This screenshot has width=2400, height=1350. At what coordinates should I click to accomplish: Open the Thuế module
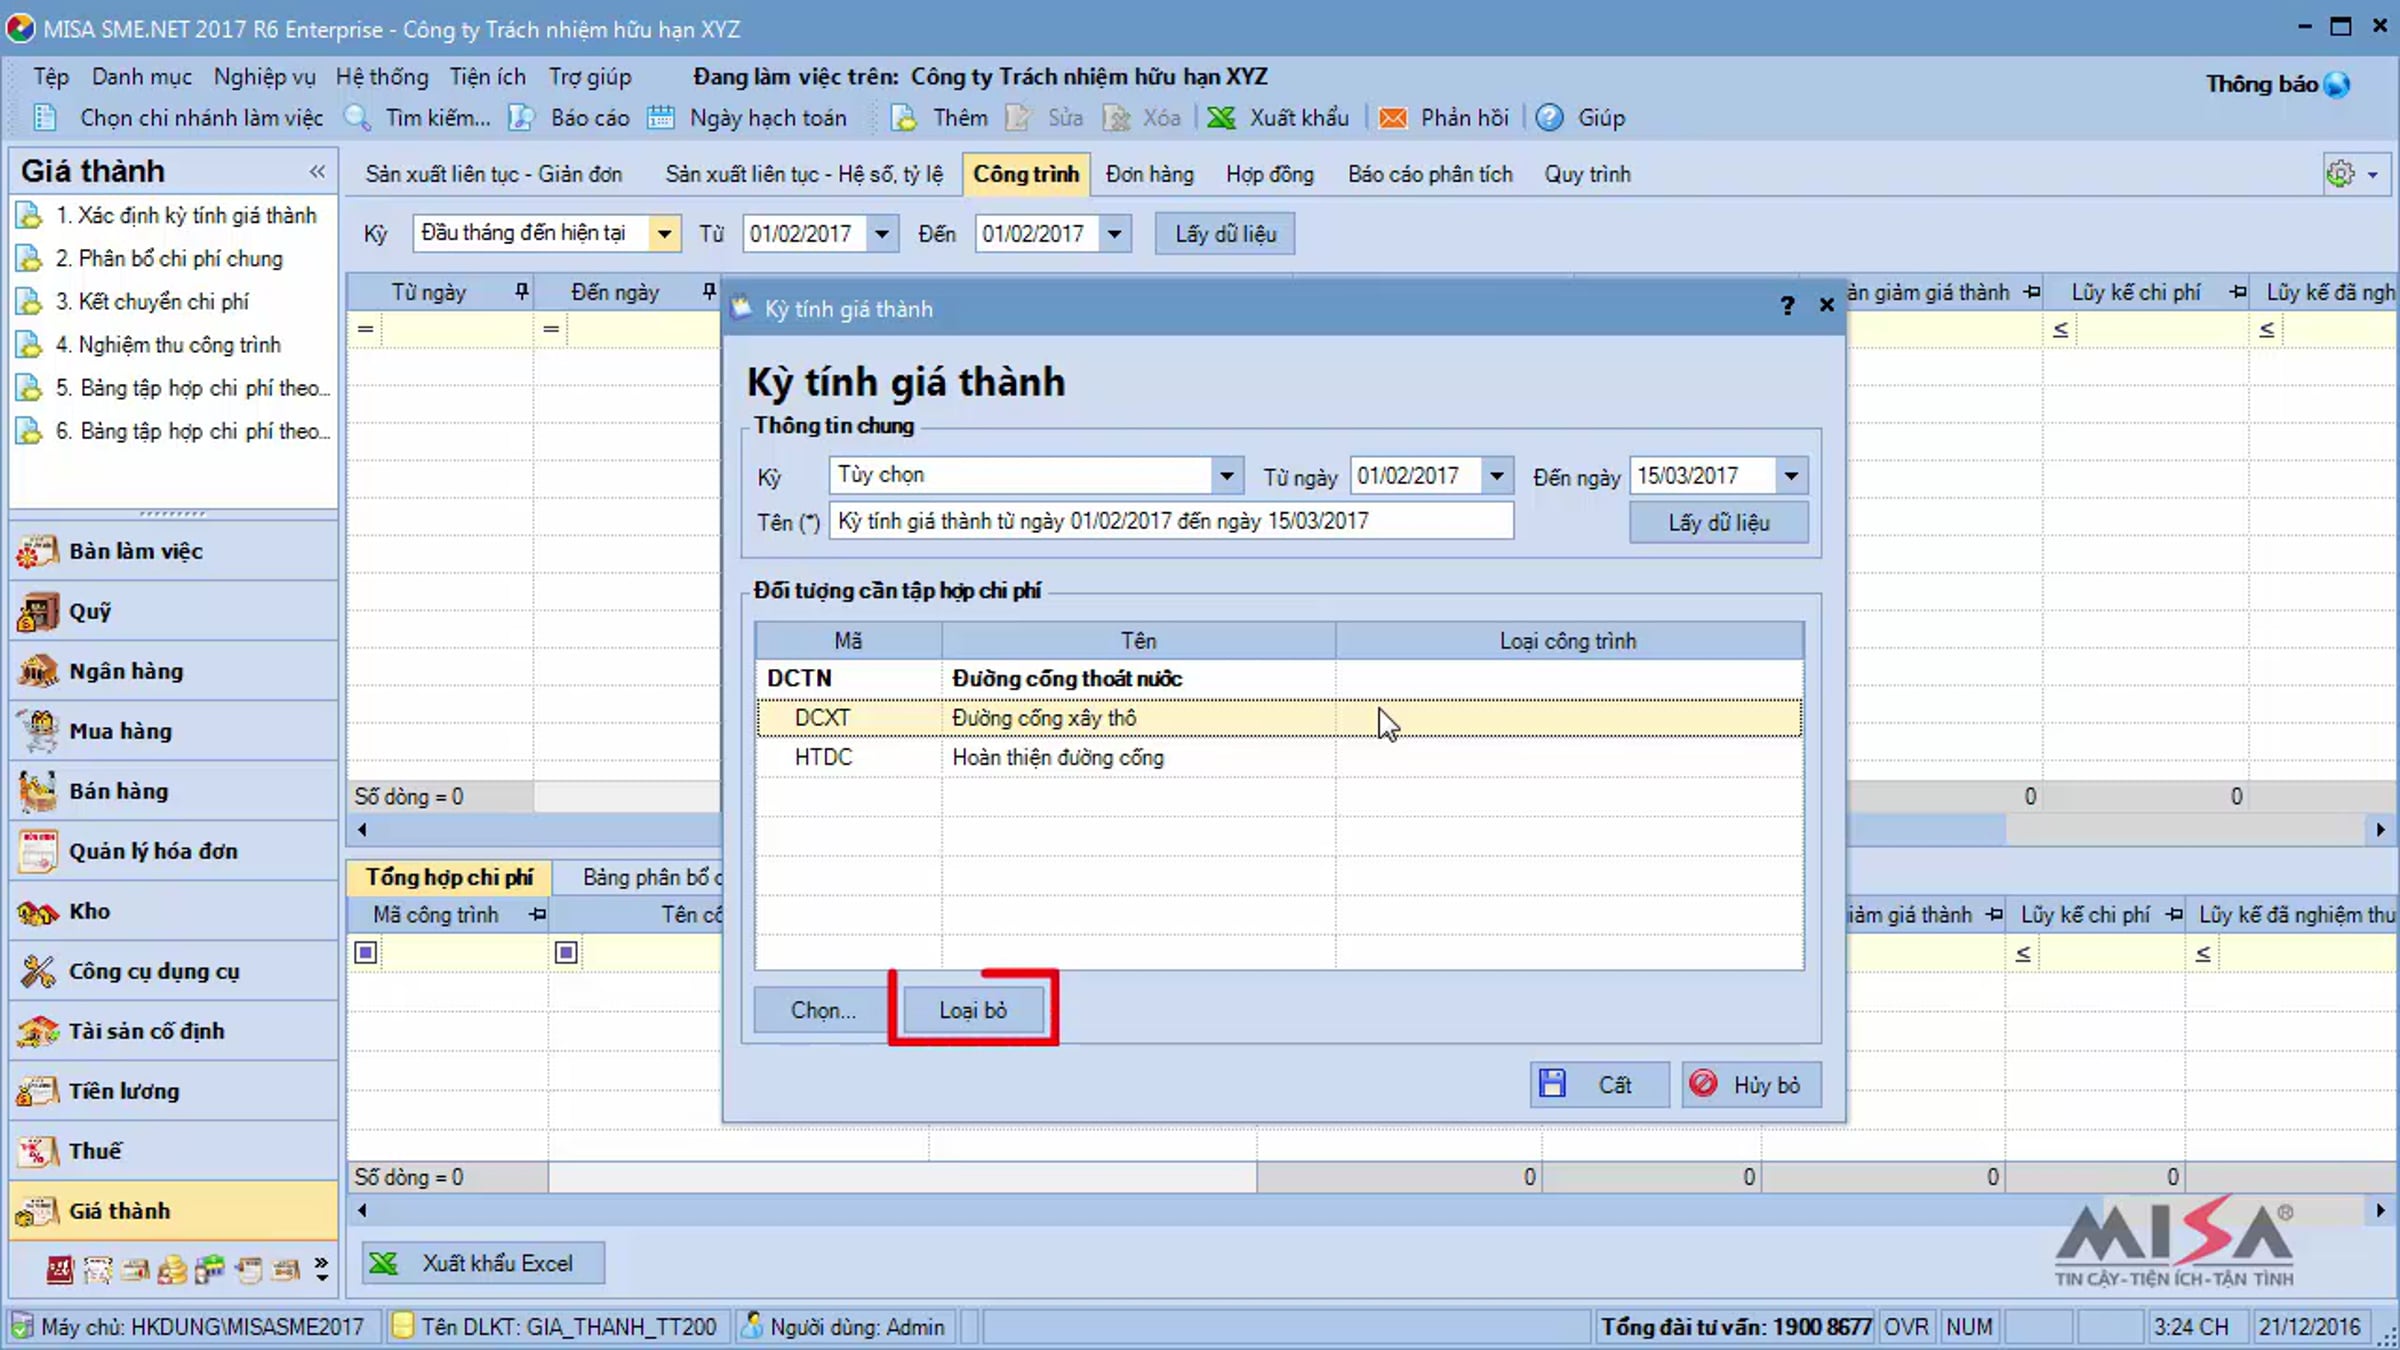tap(173, 1151)
